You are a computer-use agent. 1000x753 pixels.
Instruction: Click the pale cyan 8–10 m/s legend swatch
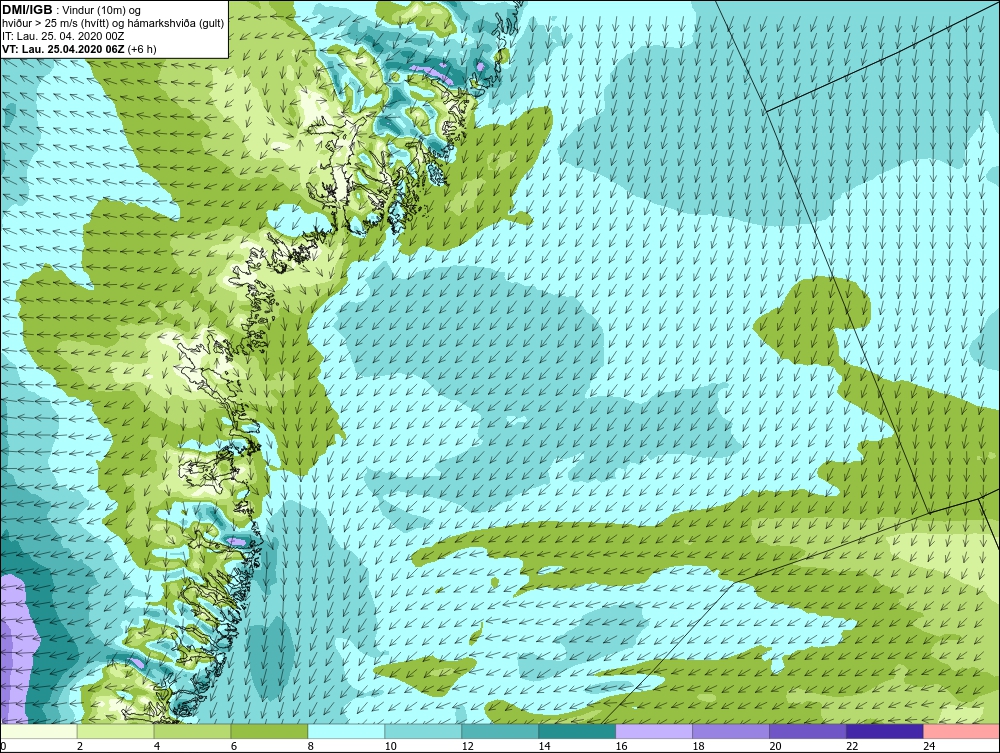(x=346, y=732)
